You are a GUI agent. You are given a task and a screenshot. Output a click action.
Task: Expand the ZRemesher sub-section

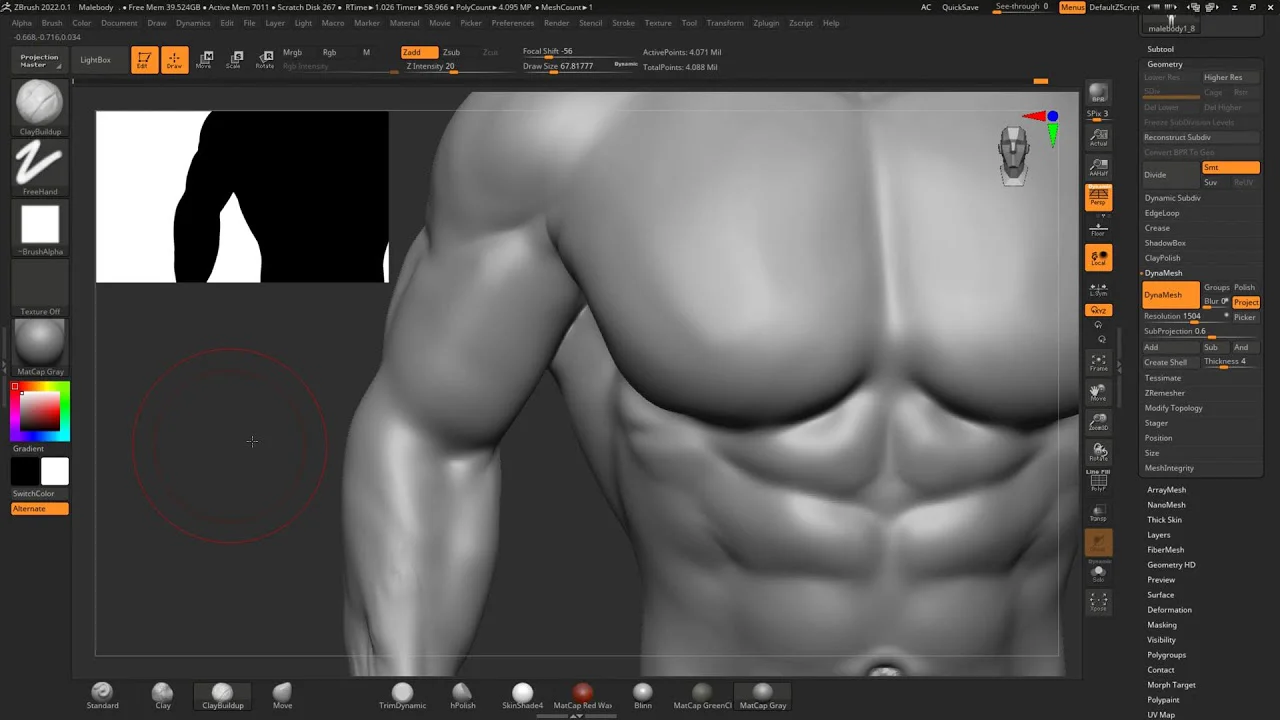[x=1164, y=393]
